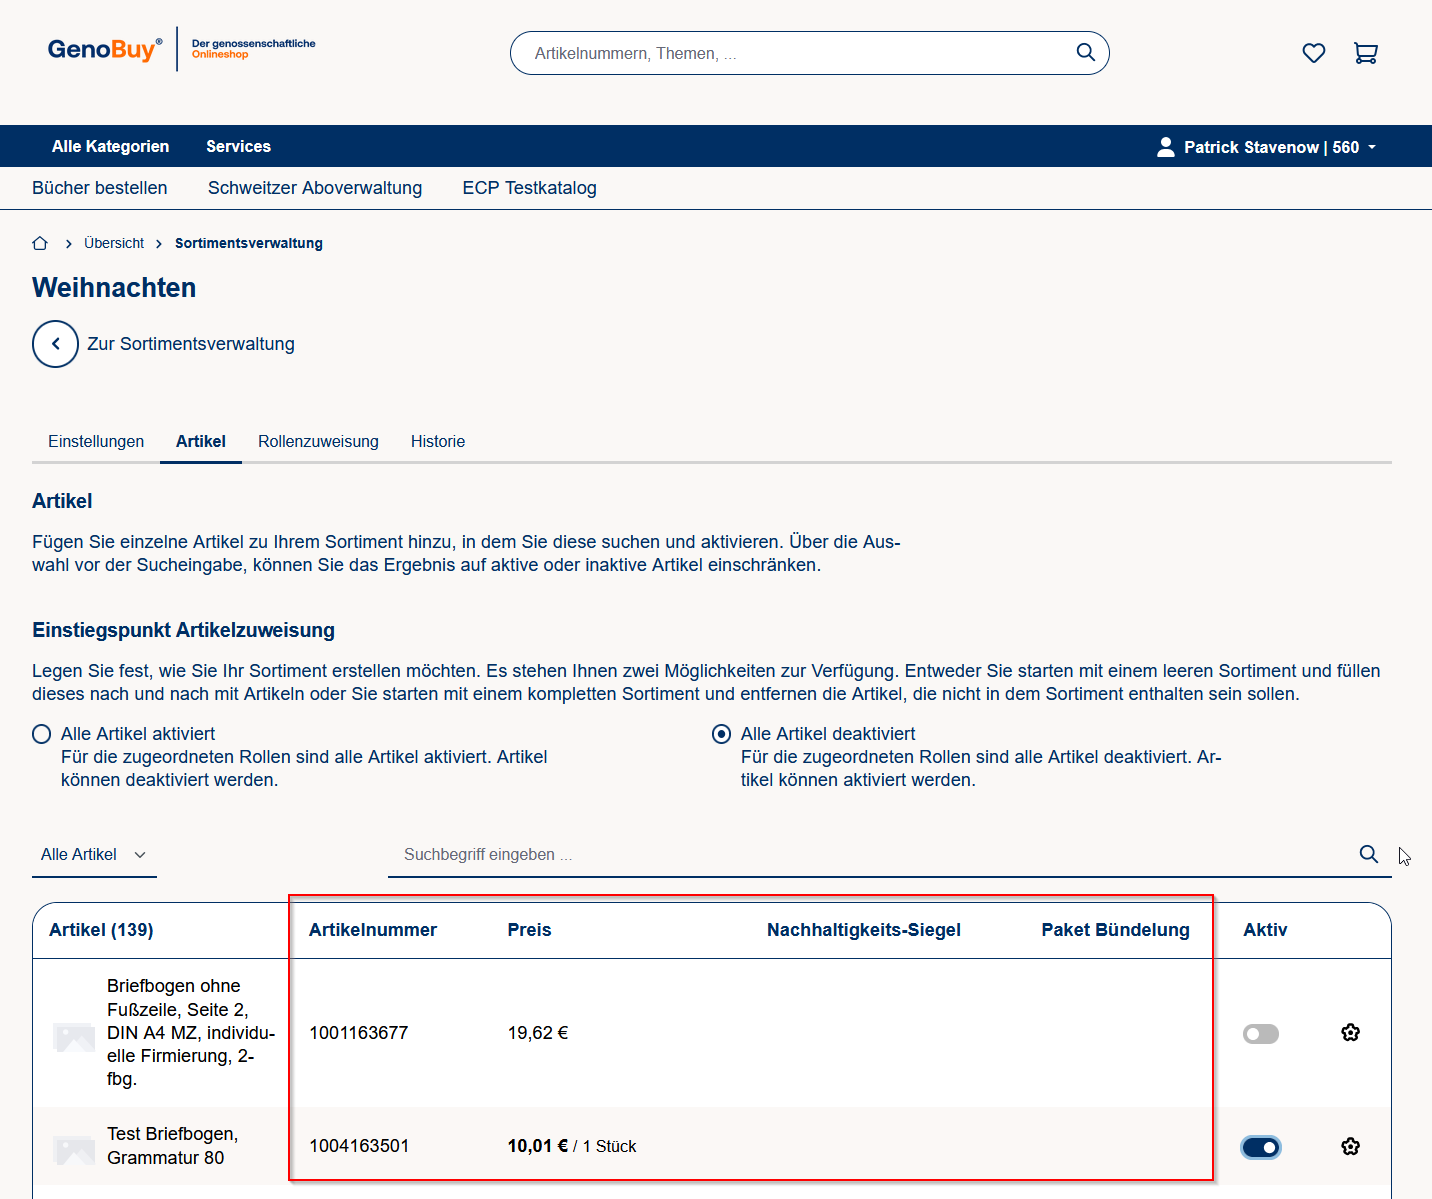Screen dimensions: 1432x1199
Task: Click the article search magnifier icon
Action: click(1368, 854)
